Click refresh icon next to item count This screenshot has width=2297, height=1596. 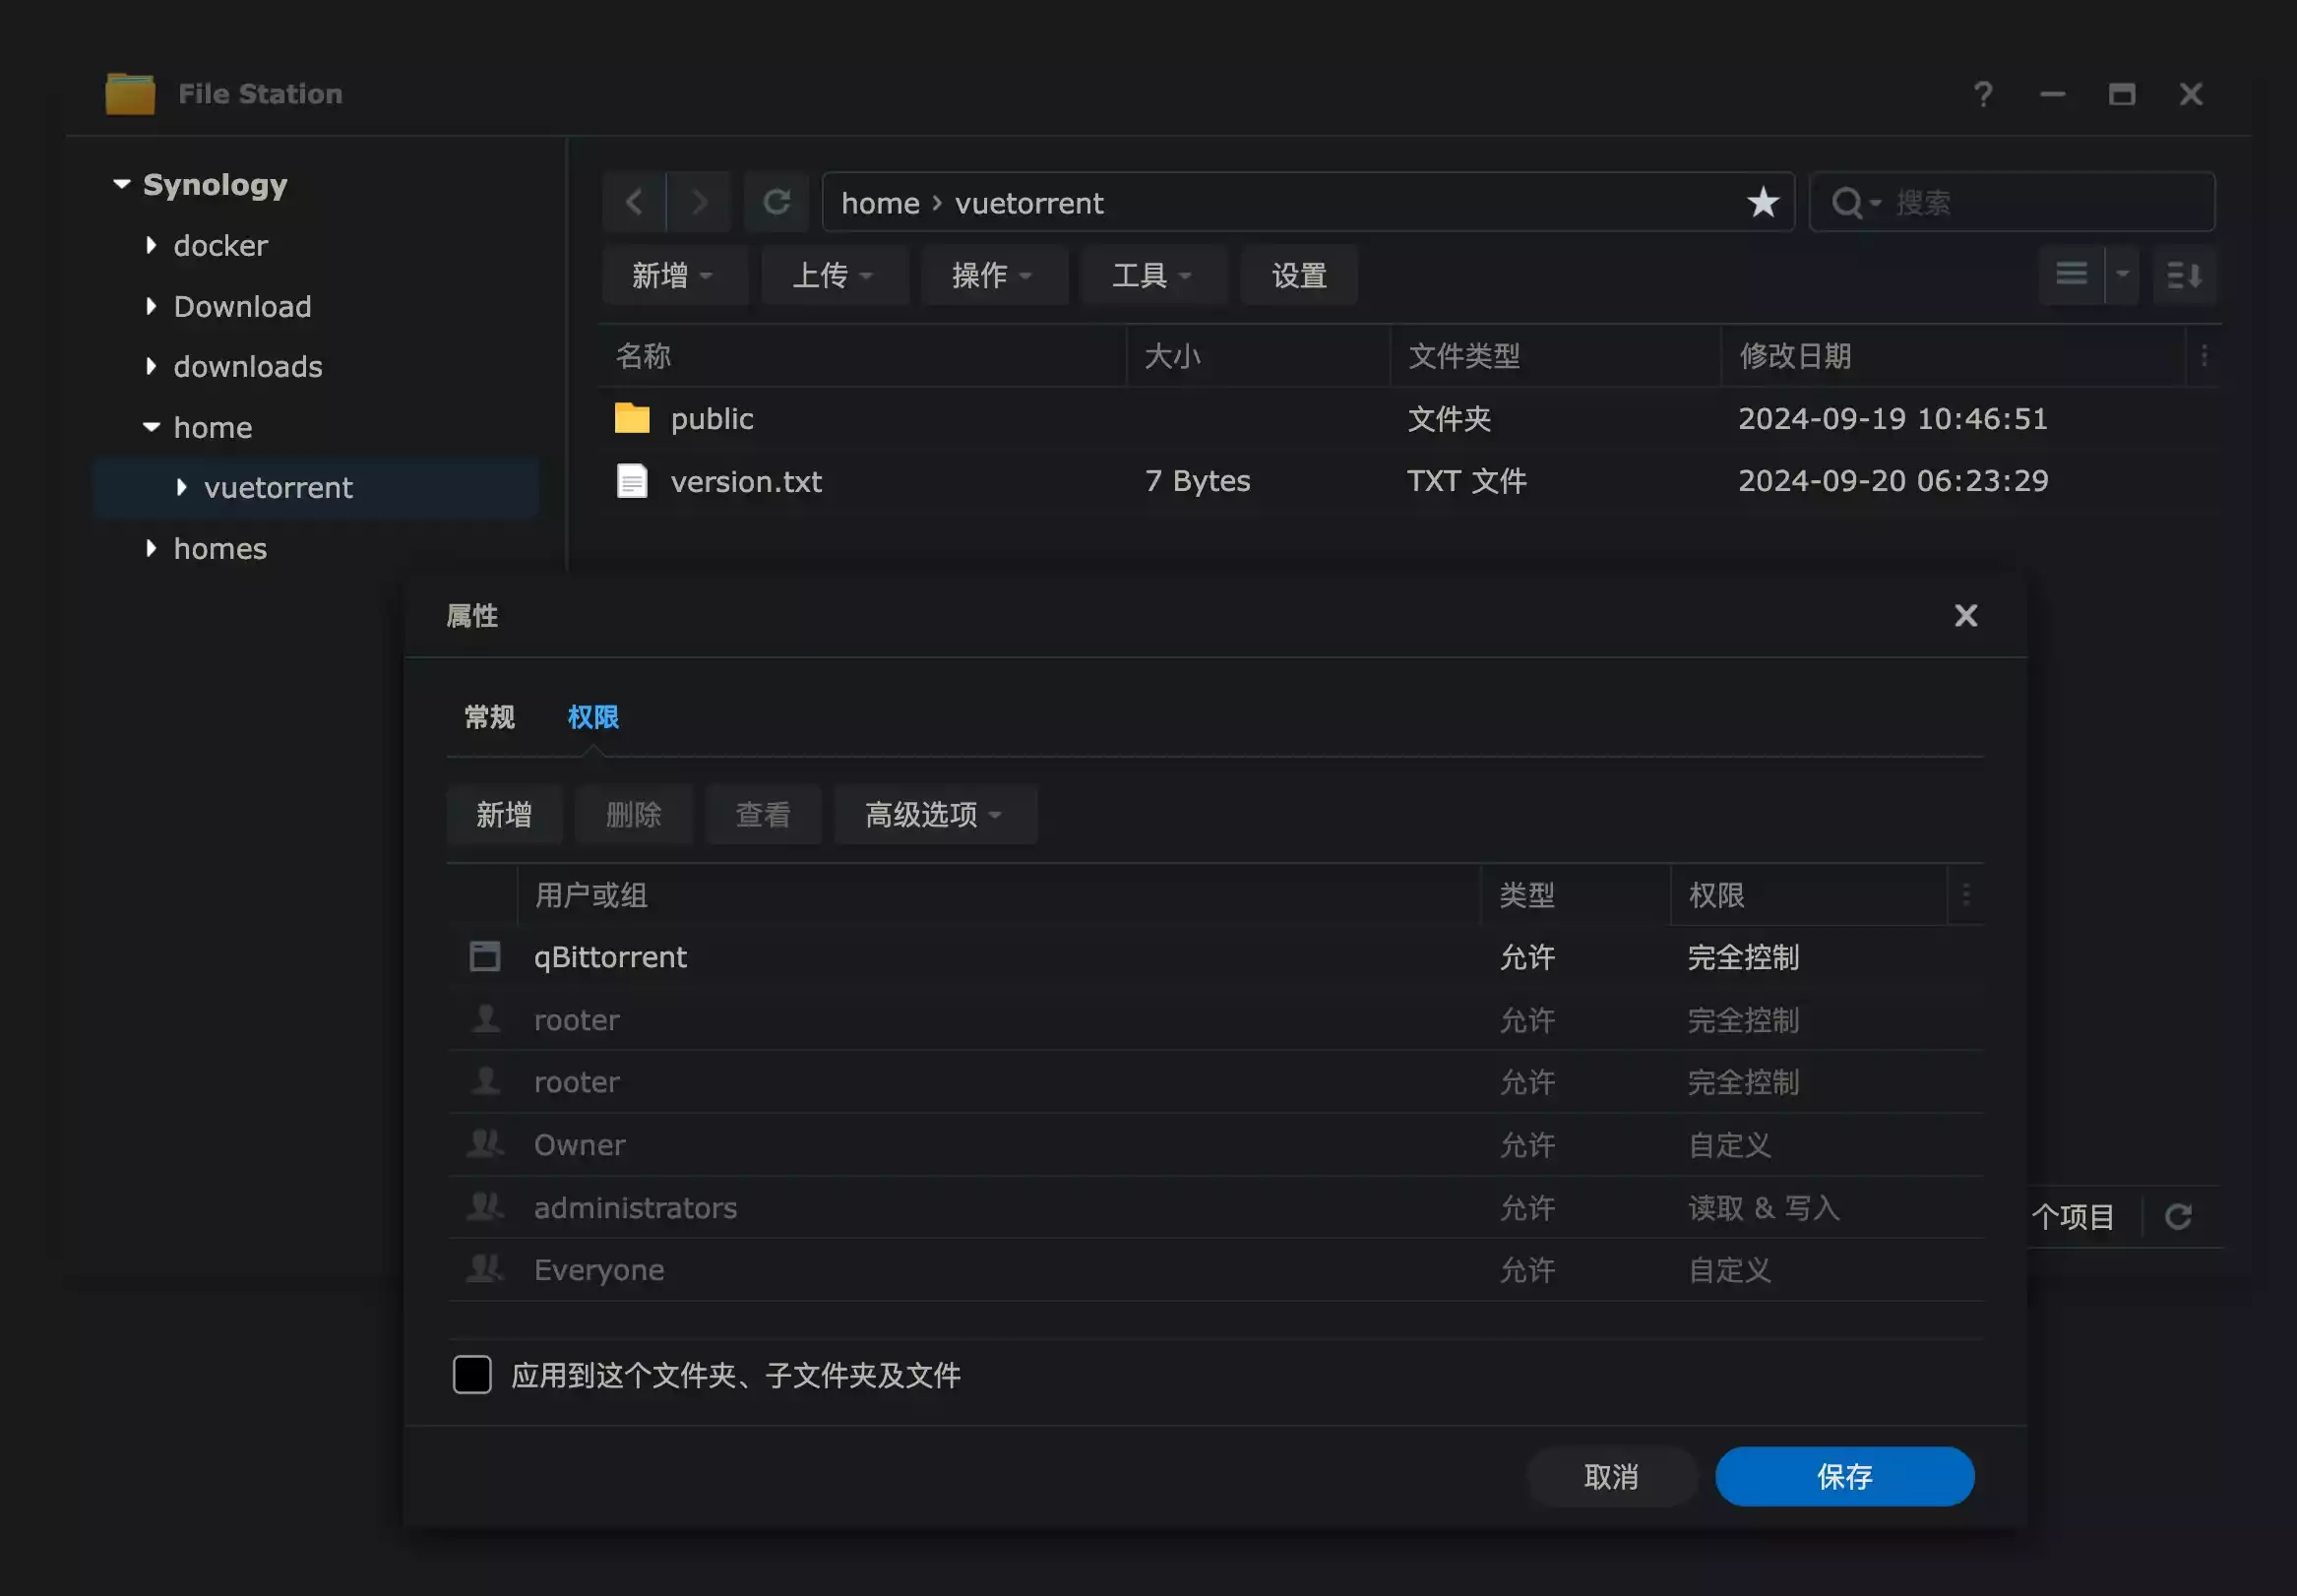[x=2178, y=1217]
